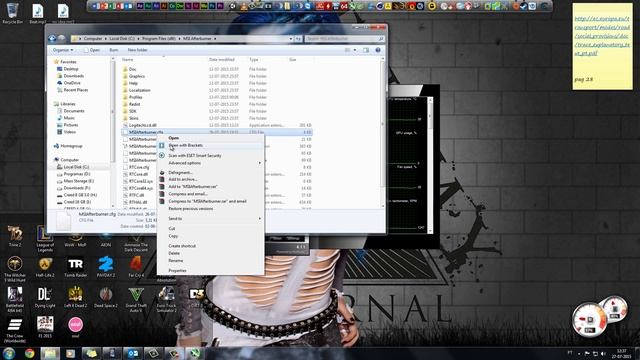Select the pink round desktop icon
Screen dimensions: 640x360
click(76, 327)
